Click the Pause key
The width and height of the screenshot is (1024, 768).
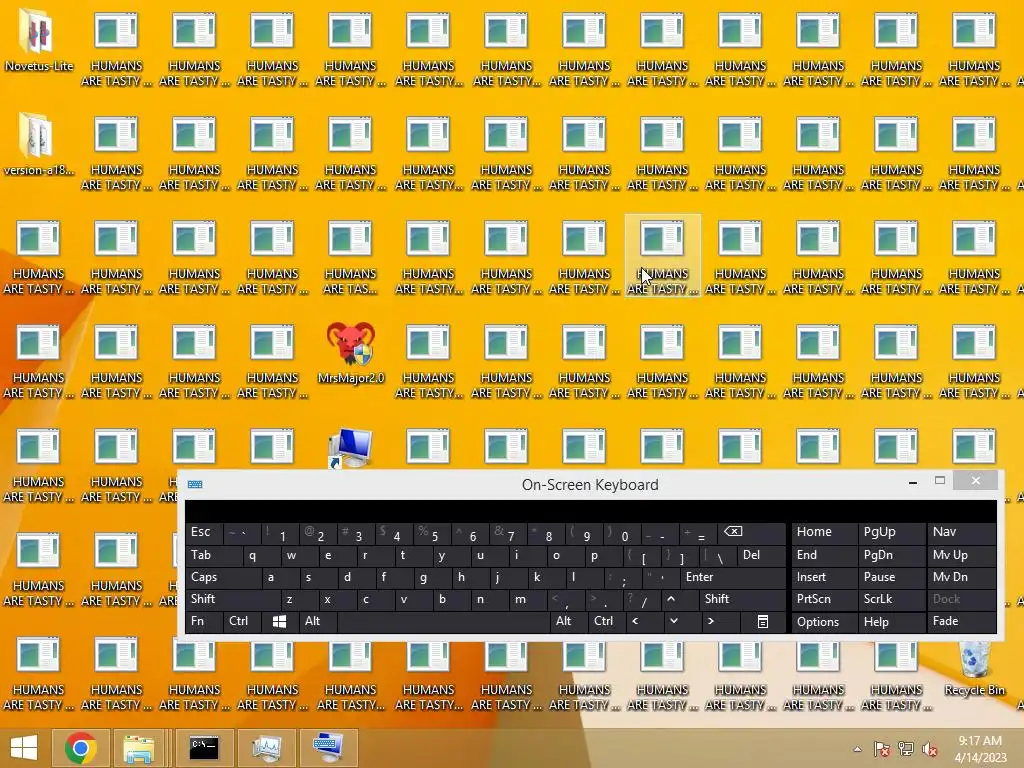[891, 577]
